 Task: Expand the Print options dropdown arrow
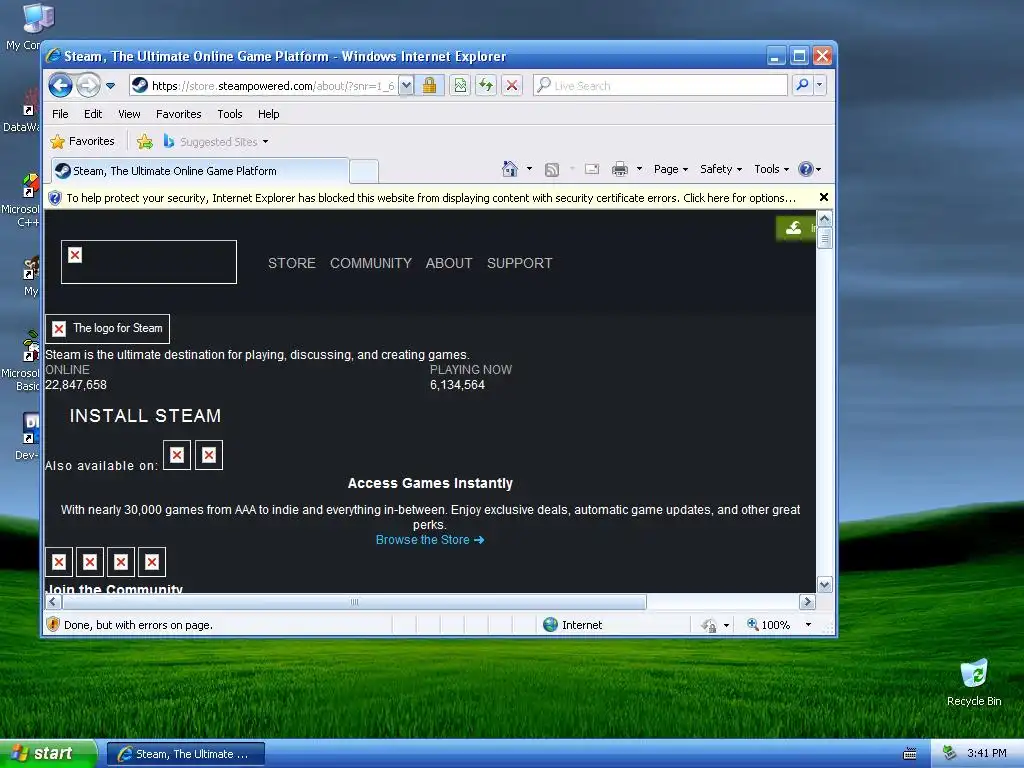tap(639, 169)
